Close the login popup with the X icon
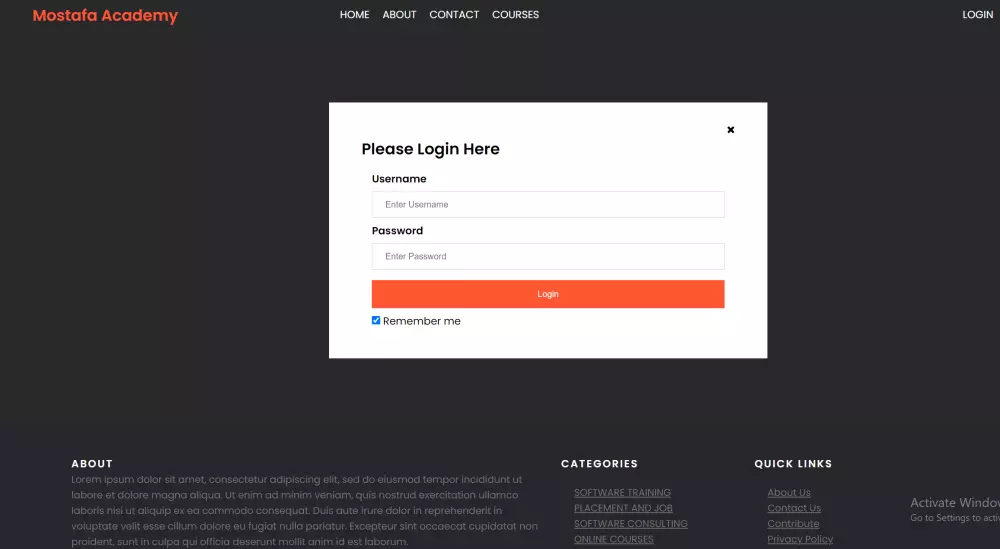The height and width of the screenshot is (549, 1000). coord(731,130)
